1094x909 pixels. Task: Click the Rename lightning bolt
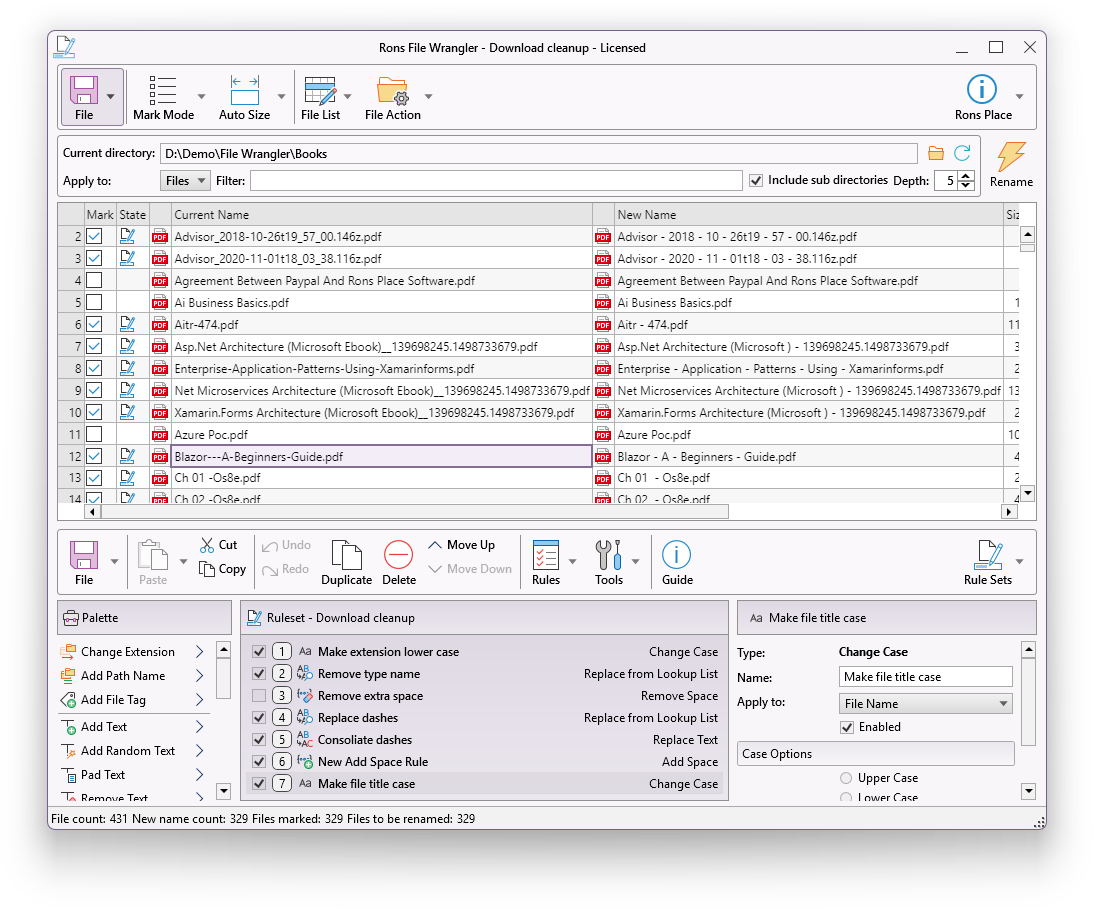[1011, 156]
